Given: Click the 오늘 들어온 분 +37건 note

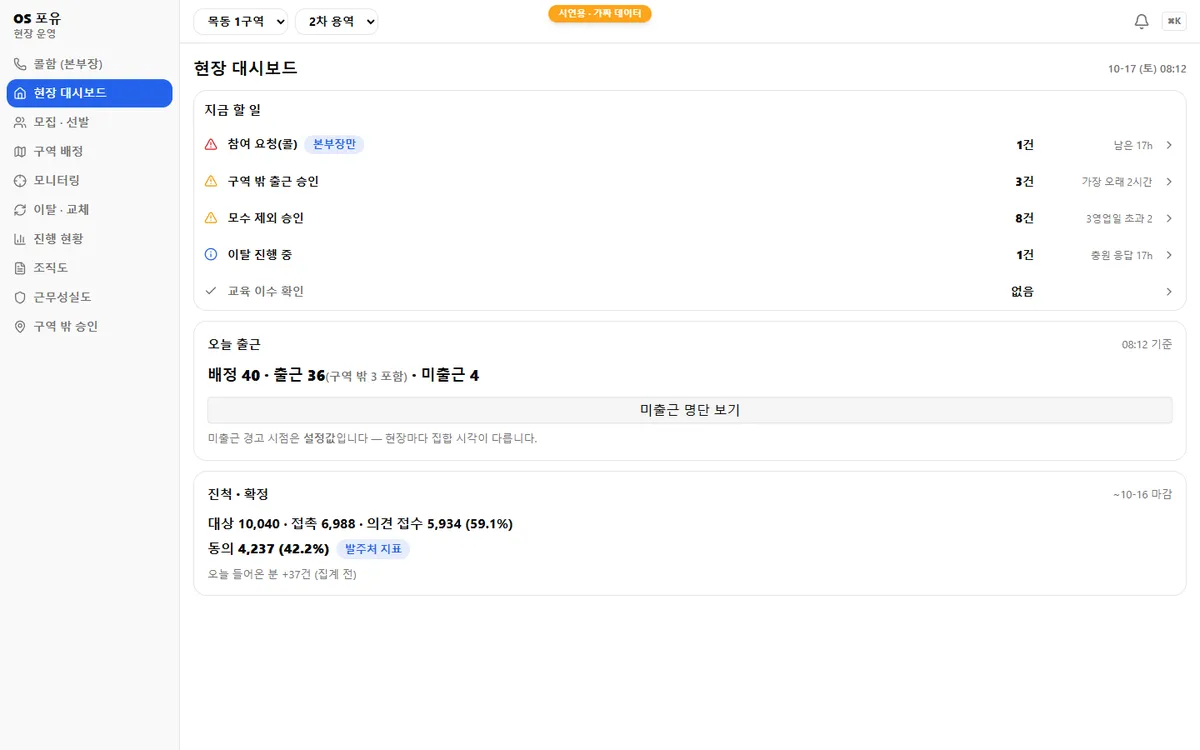Looking at the screenshot, I should 282,574.
